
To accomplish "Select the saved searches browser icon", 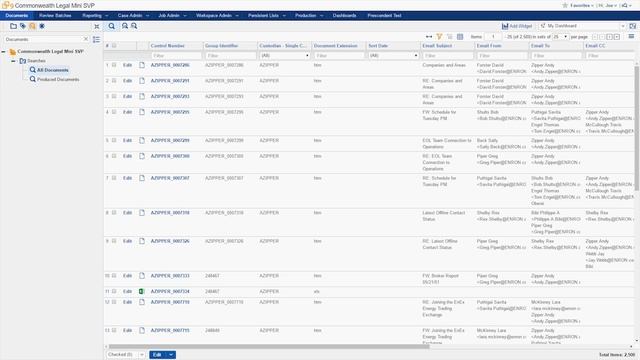I will pyautogui.click(x=32, y=26).
